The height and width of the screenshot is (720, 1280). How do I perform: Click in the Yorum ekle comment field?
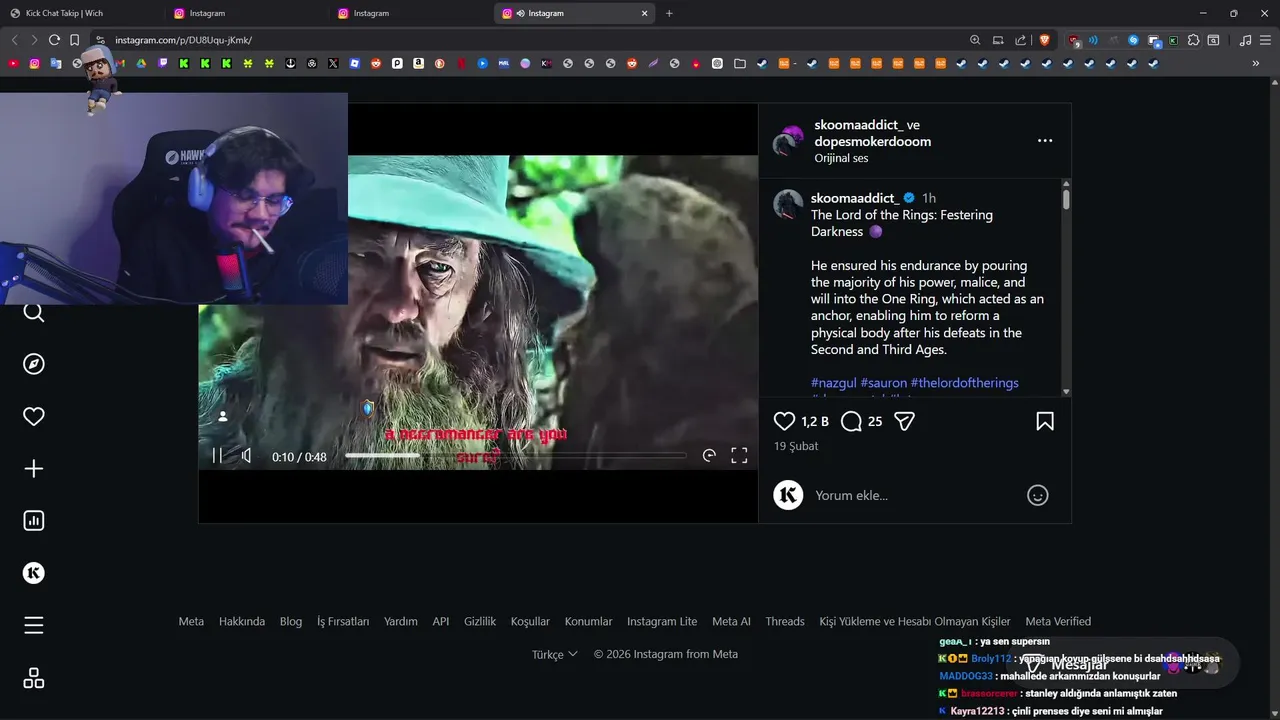[x=915, y=495]
